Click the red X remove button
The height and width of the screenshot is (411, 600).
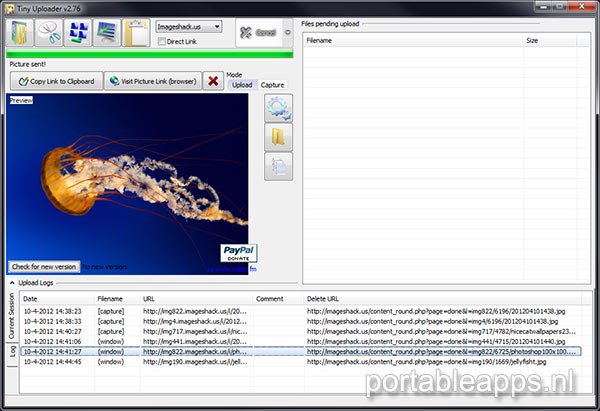213,81
